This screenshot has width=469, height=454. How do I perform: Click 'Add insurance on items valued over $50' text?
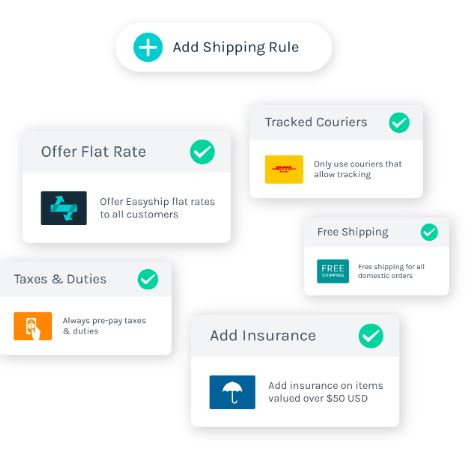[x=326, y=392]
